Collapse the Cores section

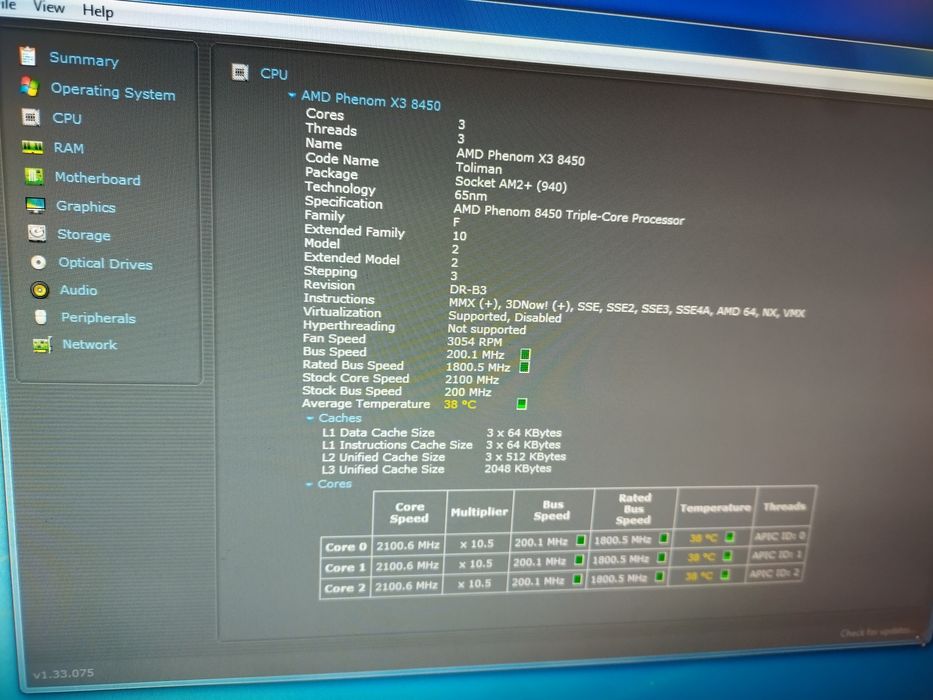click(309, 484)
